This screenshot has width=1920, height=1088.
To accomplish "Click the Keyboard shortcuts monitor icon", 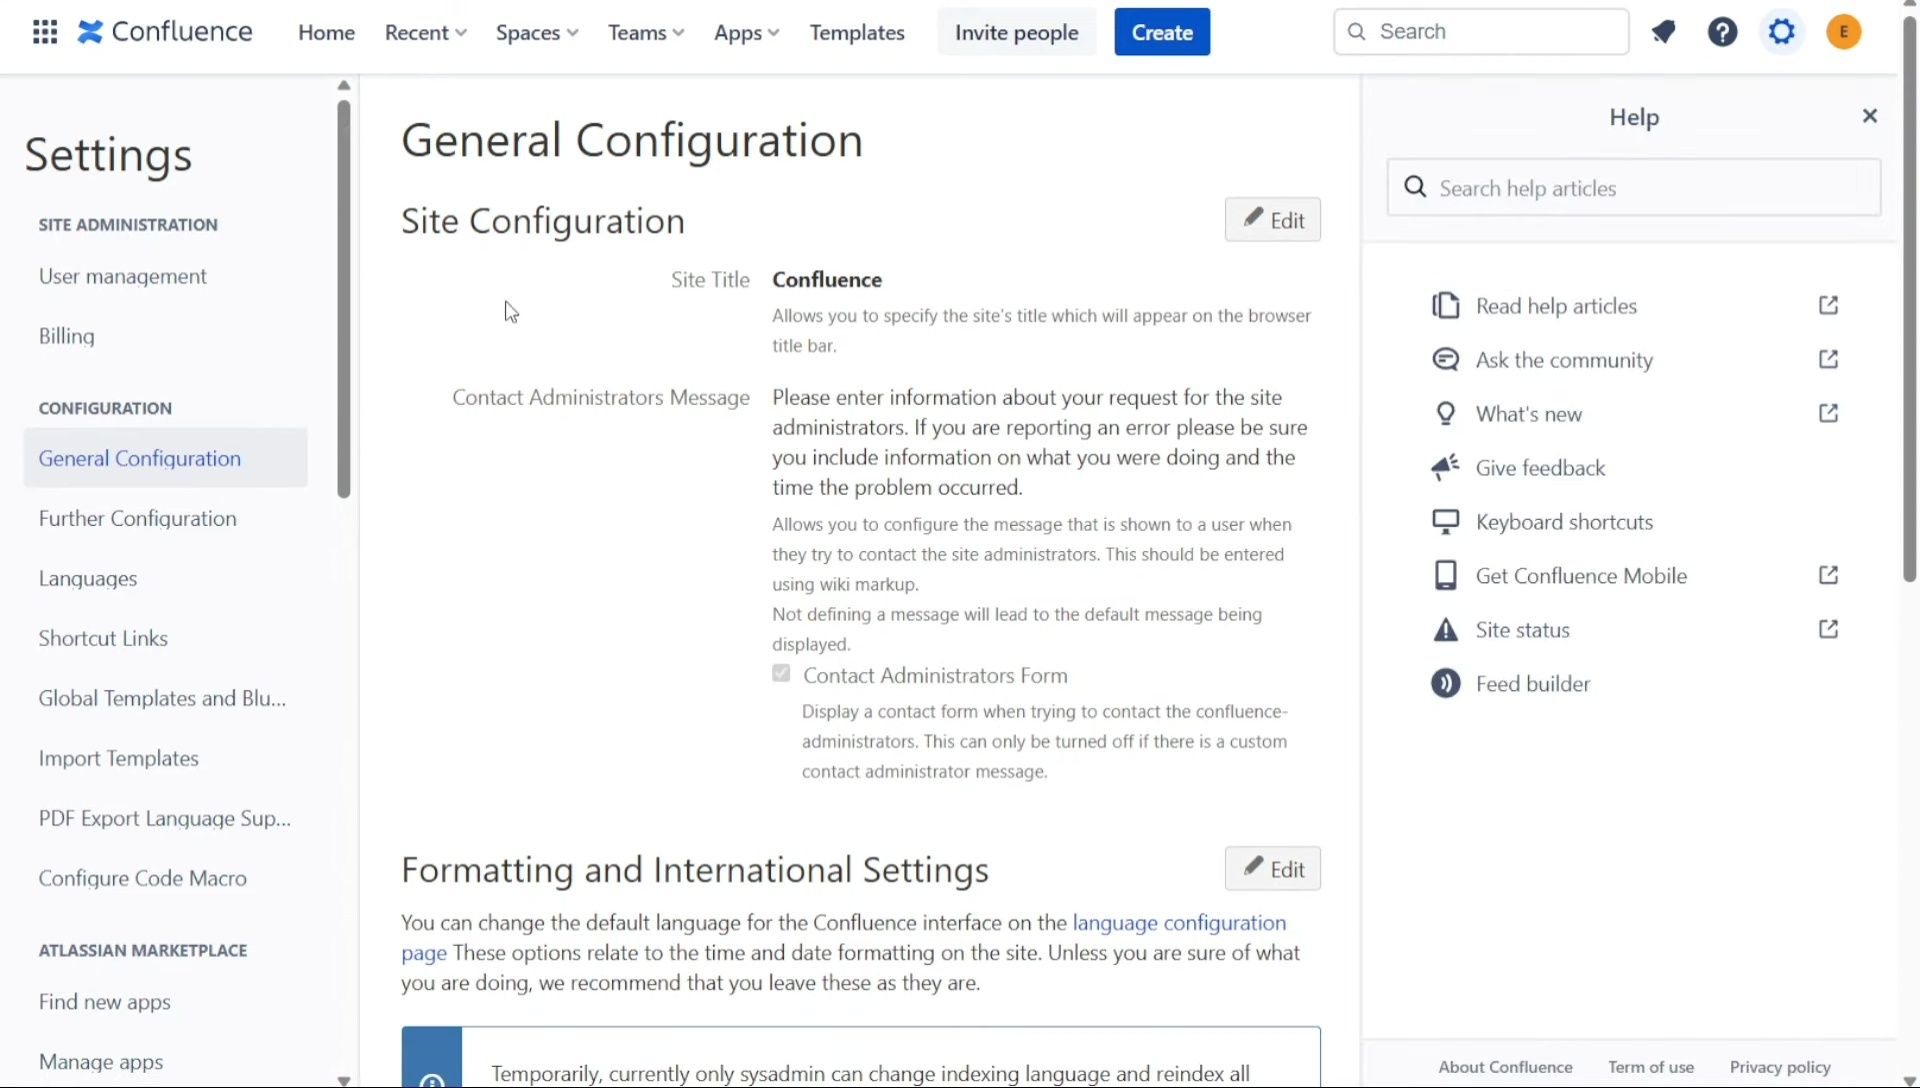I will pyautogui.click(x=1446, y=521).
